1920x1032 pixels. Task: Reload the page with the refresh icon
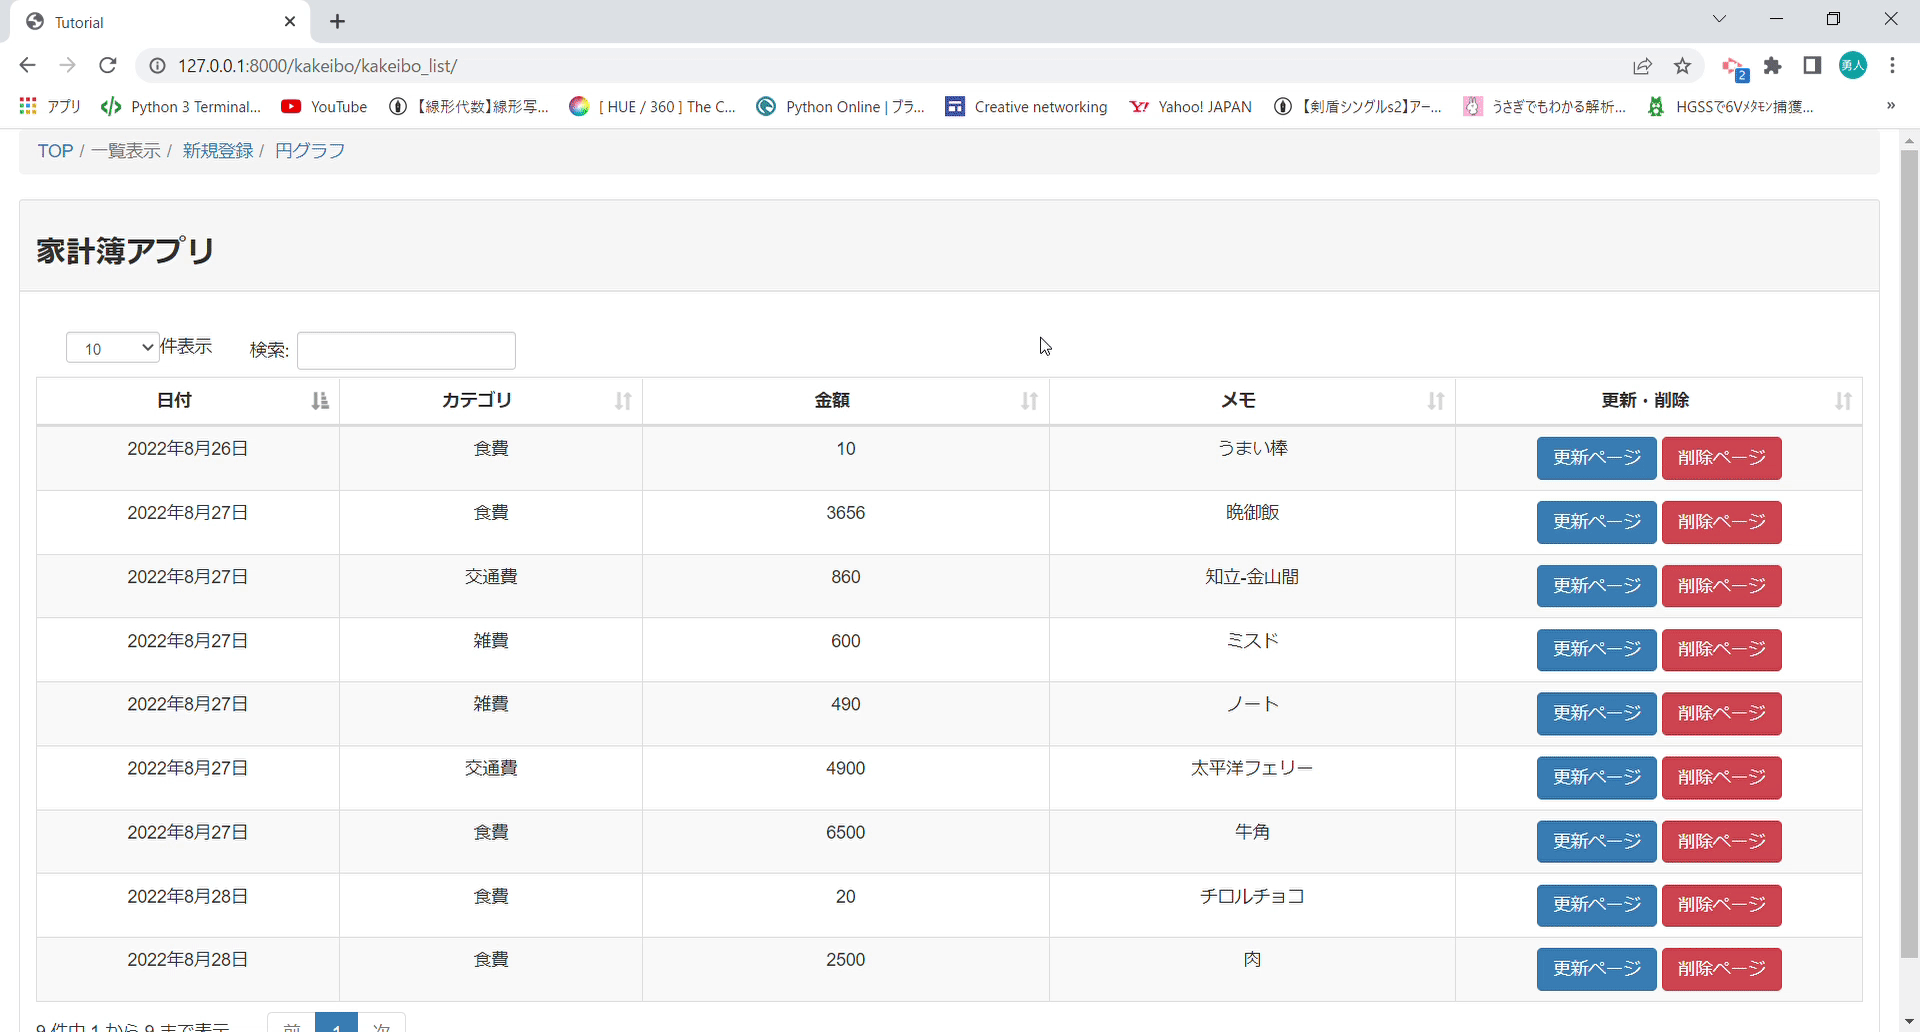[108, 65]
